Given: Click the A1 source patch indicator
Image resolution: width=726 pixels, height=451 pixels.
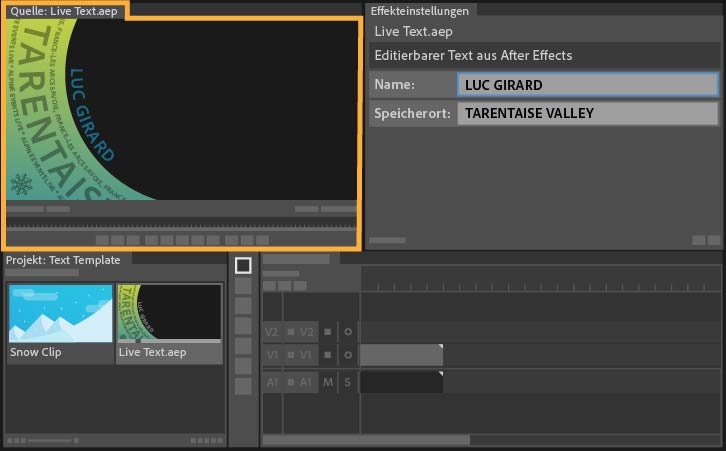Looking at the screenshot, I should click(272, 382).
